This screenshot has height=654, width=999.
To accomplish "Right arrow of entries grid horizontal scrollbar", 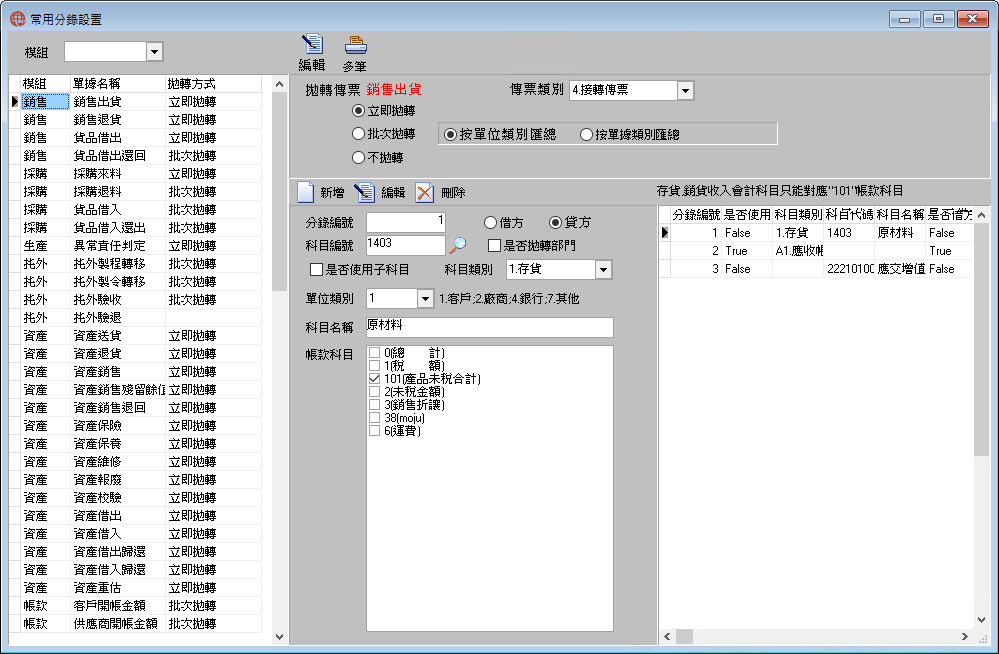I will pyautogui.click(x=965, y=636).
